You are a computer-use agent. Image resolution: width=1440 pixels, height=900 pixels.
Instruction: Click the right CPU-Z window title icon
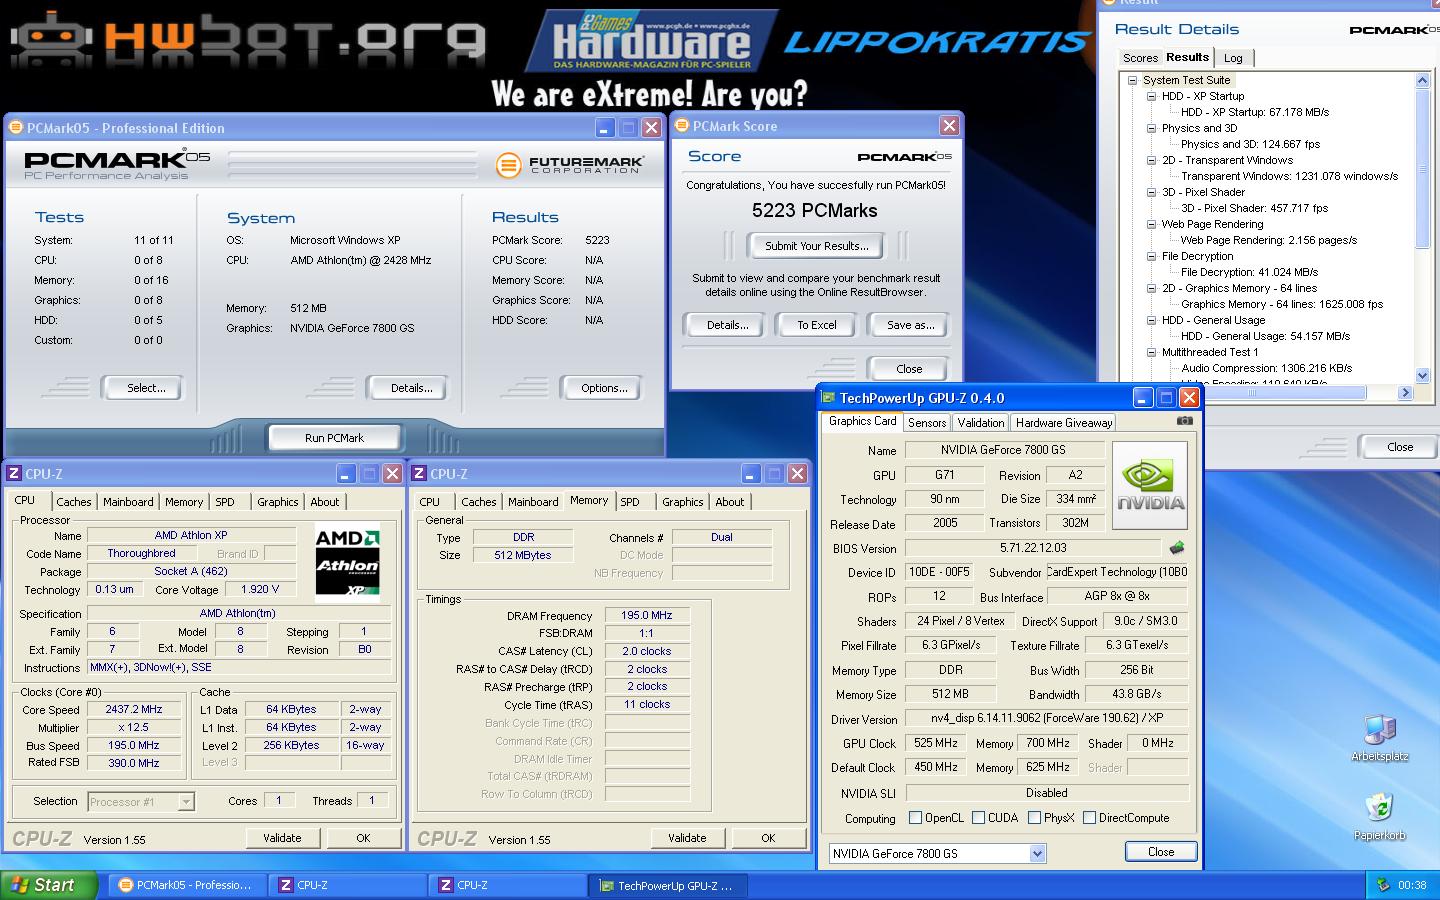point(420,474)
